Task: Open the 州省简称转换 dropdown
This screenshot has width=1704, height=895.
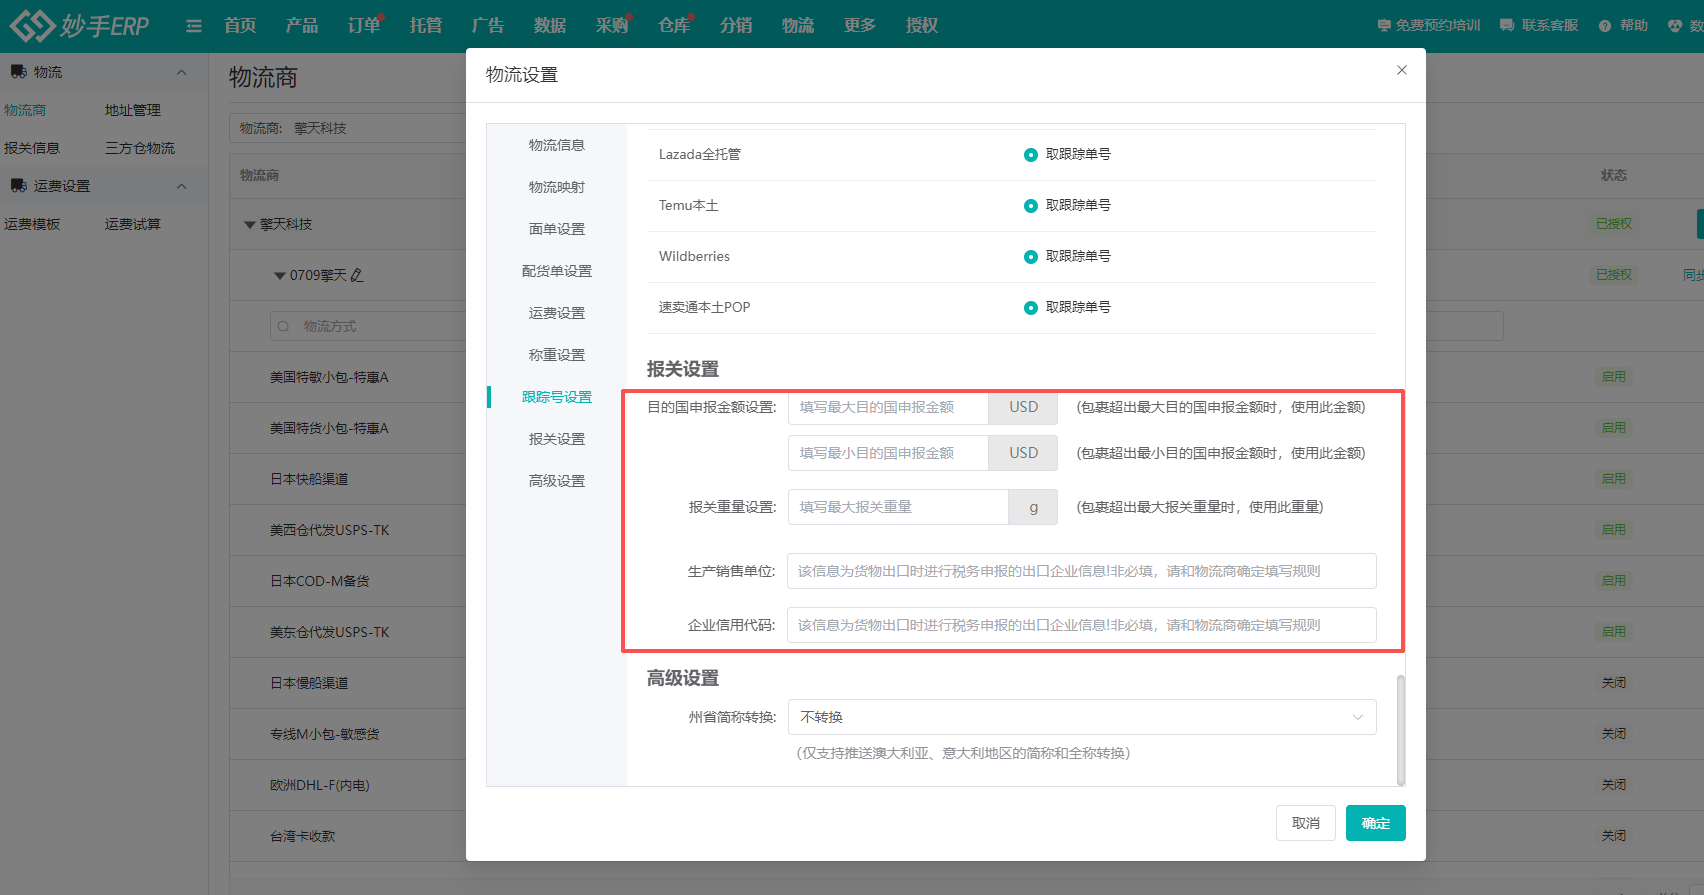Action: (x=1081, y=717)
